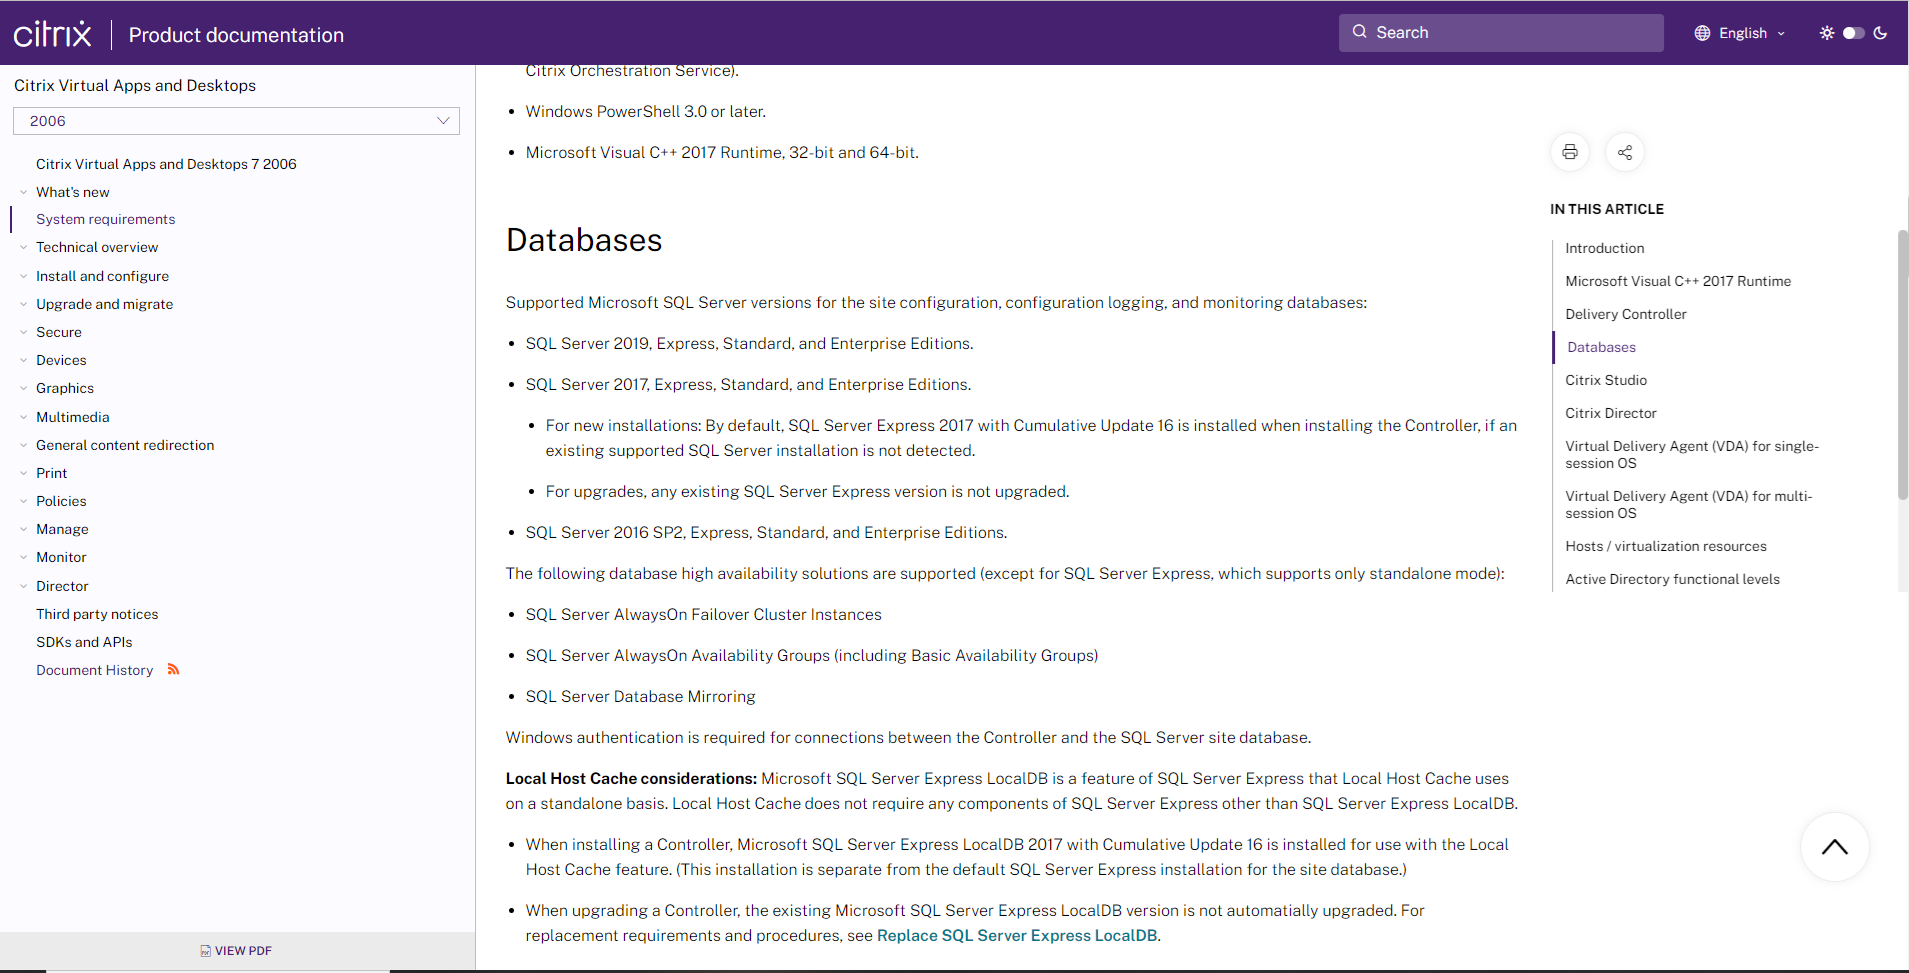This screenshot has height=973, width=1909.
Task: Open Monitor section in sidebar
Action: tap(61, 557)
